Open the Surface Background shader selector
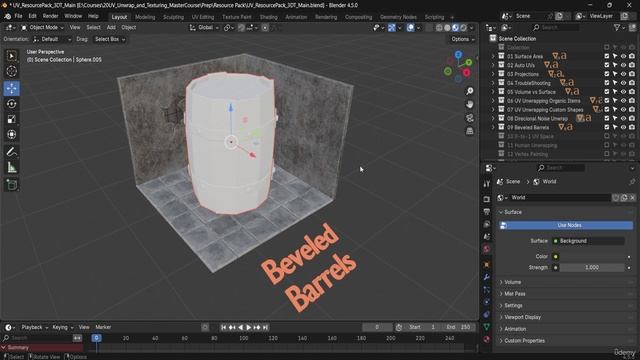640x360 pixels. click(588, 241)
